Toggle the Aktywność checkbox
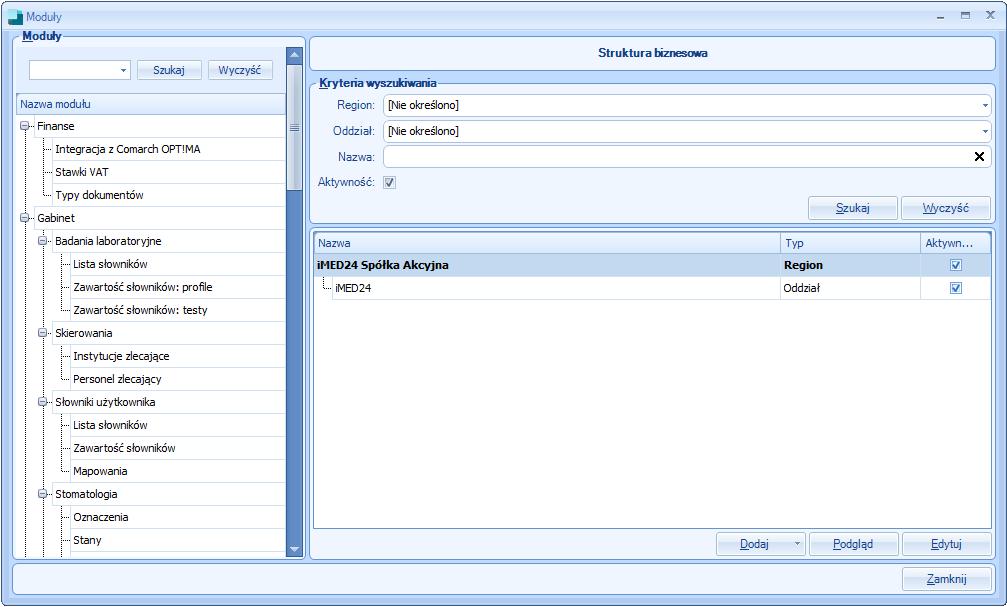This screenshot has width=1007, height=607. pos(389,182)
